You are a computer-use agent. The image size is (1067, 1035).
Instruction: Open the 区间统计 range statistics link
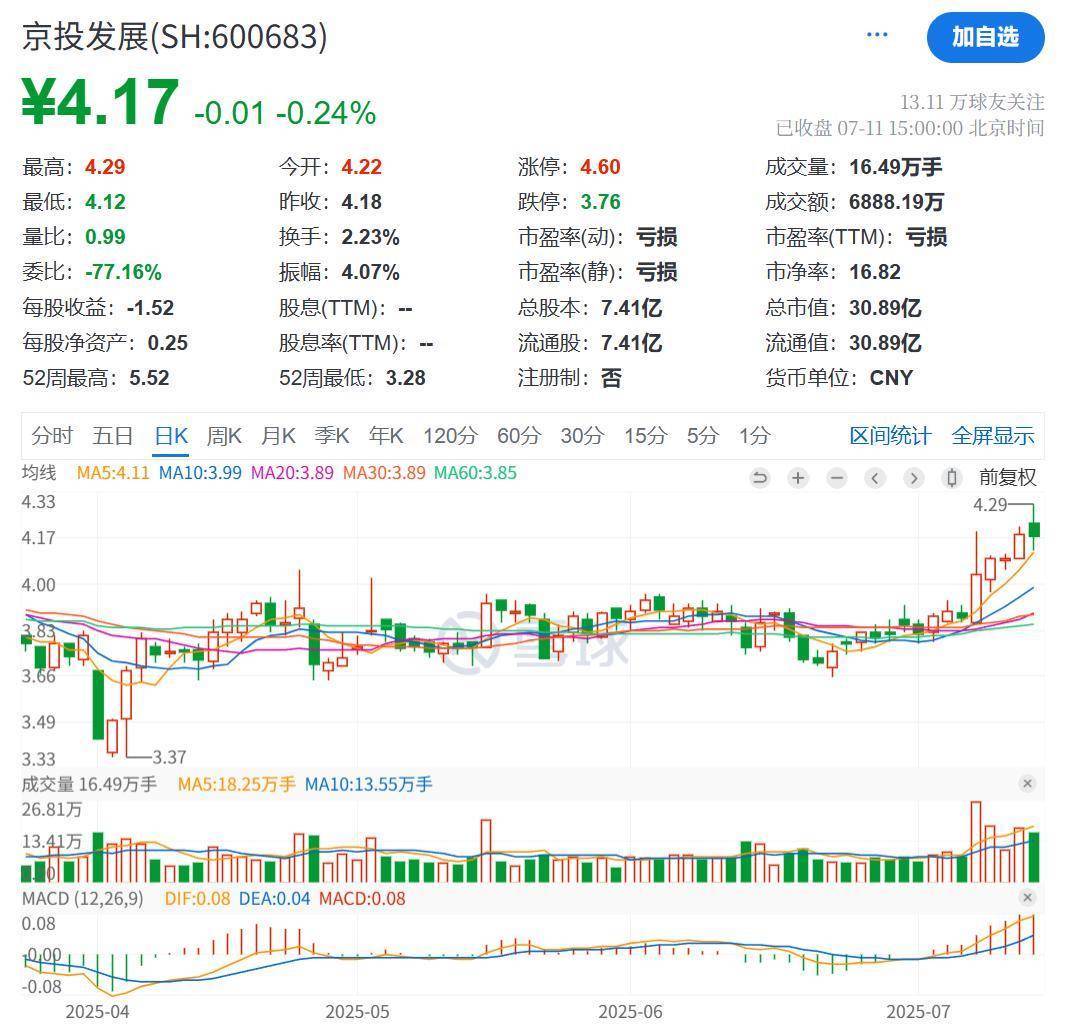pos(890,436)
